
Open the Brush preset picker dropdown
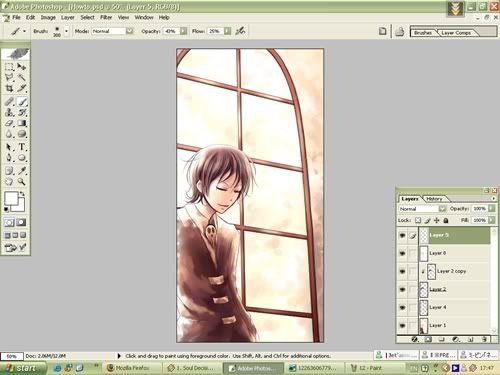coord(66,31)
